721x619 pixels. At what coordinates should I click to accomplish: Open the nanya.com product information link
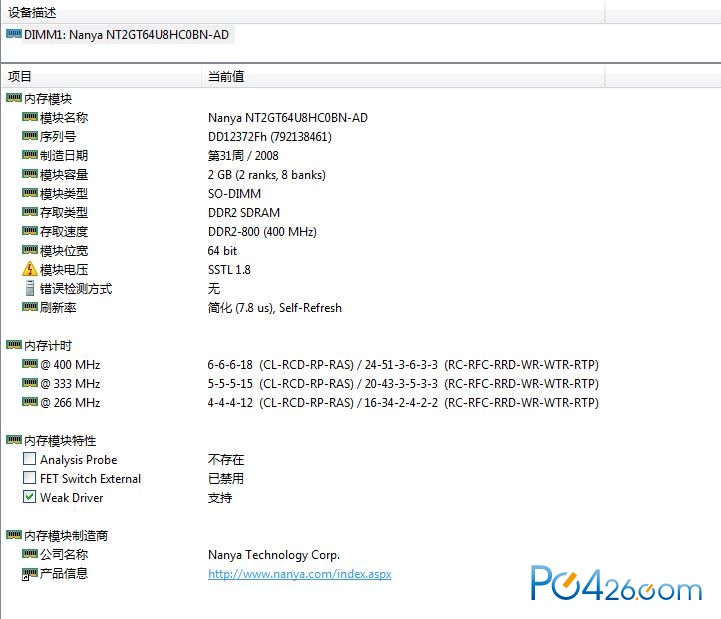coord(299,574)
